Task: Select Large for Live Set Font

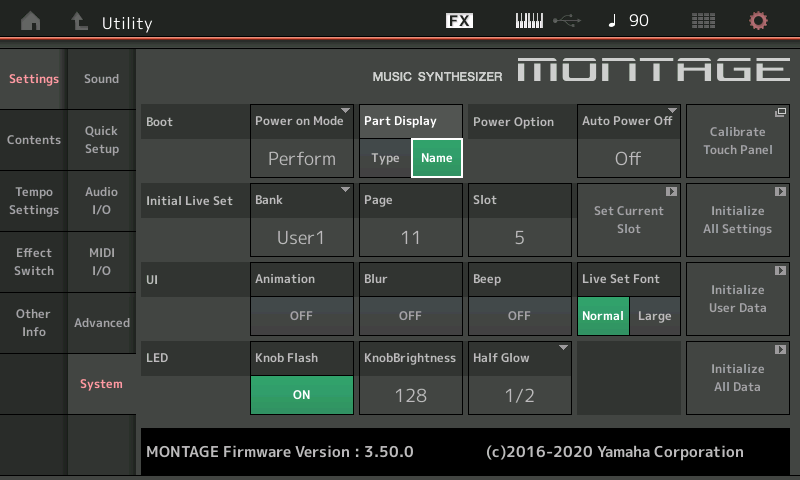Action: (655, 316)
